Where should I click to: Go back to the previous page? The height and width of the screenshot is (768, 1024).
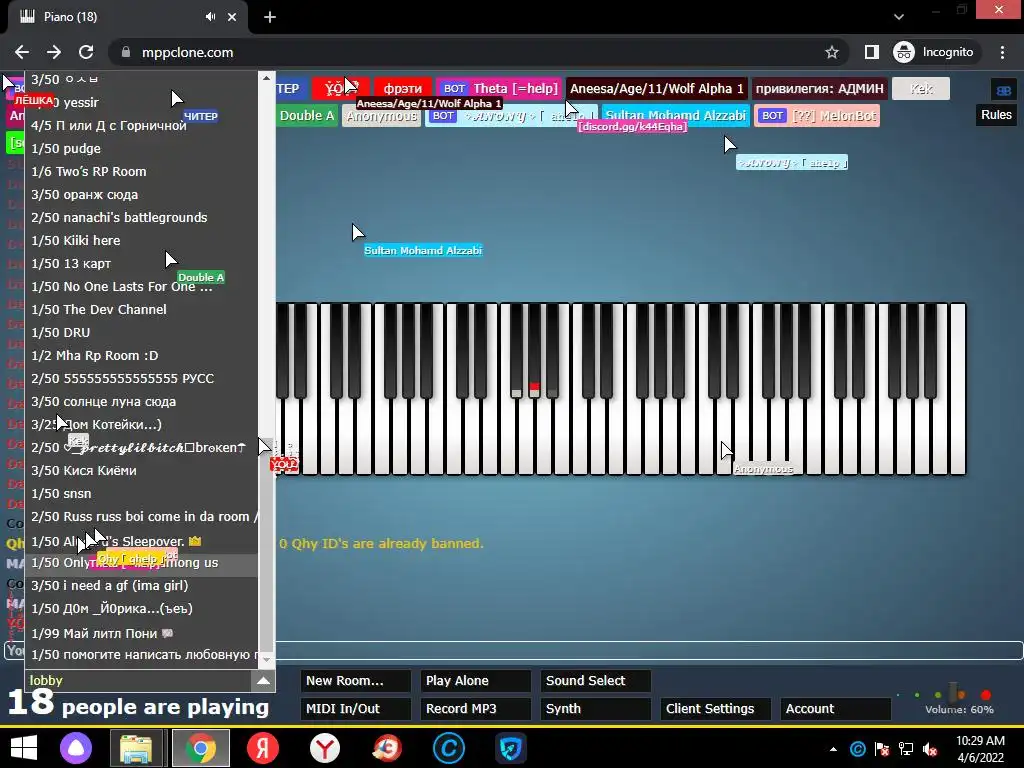[22, 52]
